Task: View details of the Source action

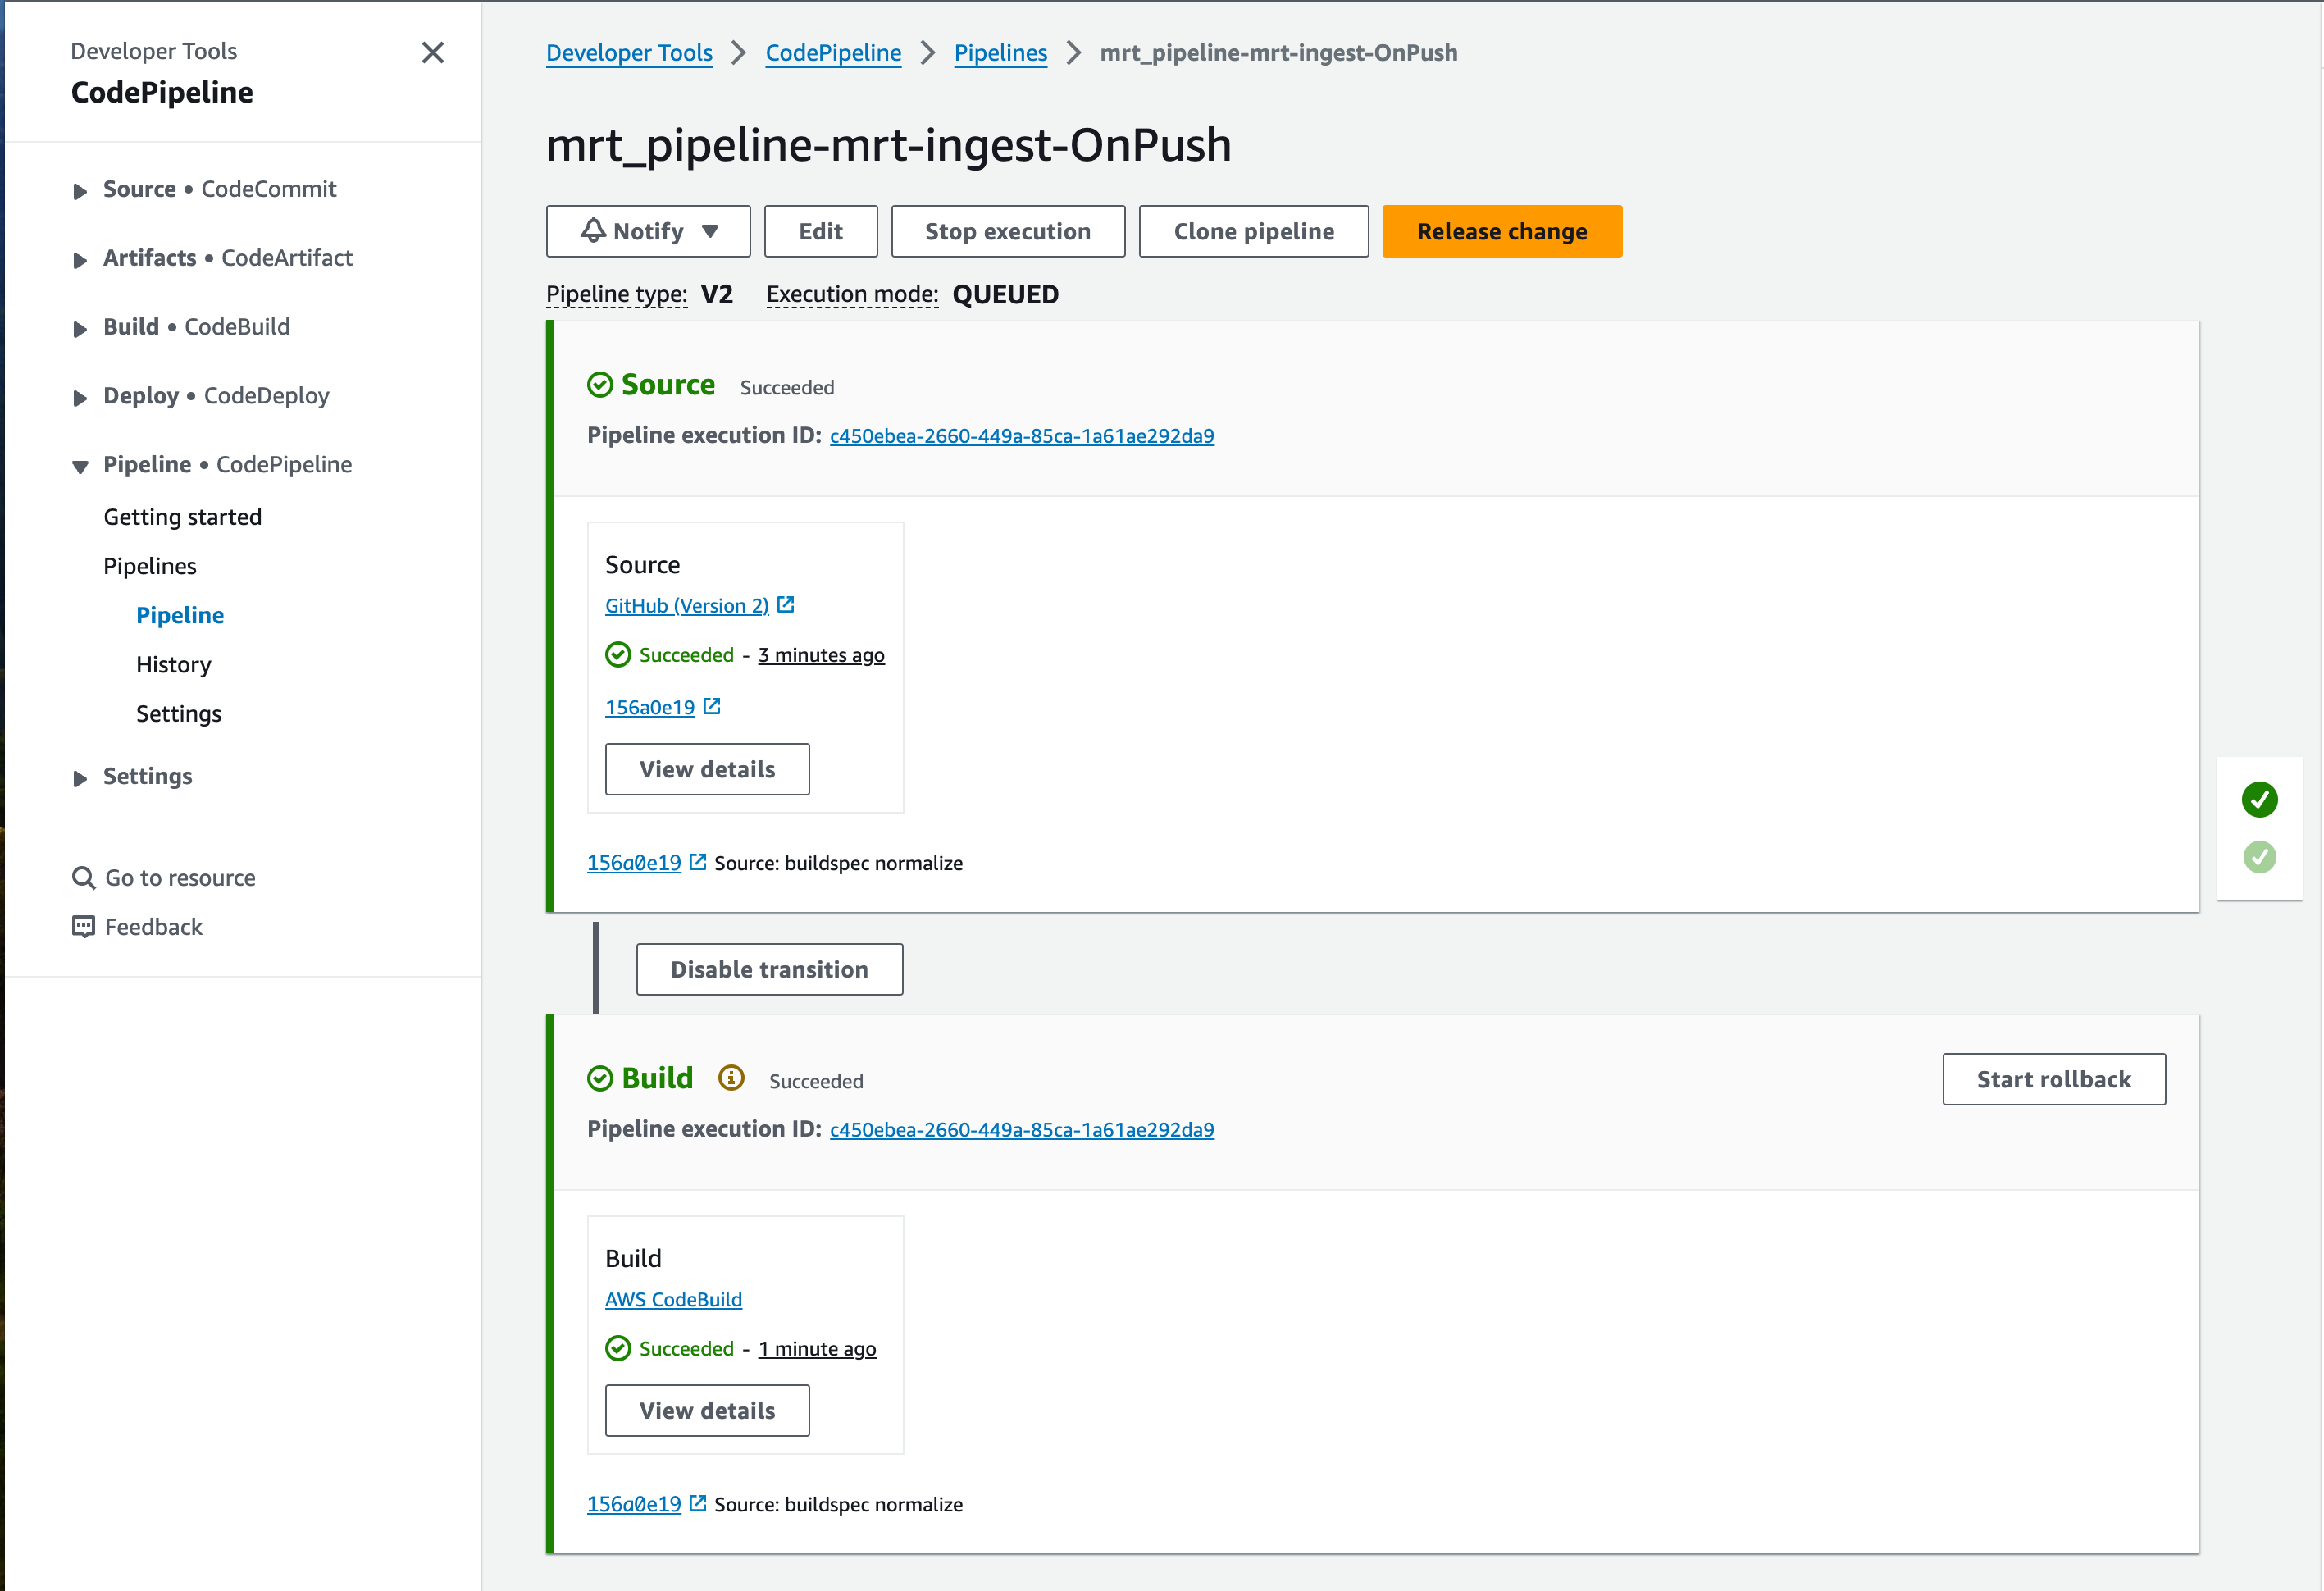Action: click(707, 769)
